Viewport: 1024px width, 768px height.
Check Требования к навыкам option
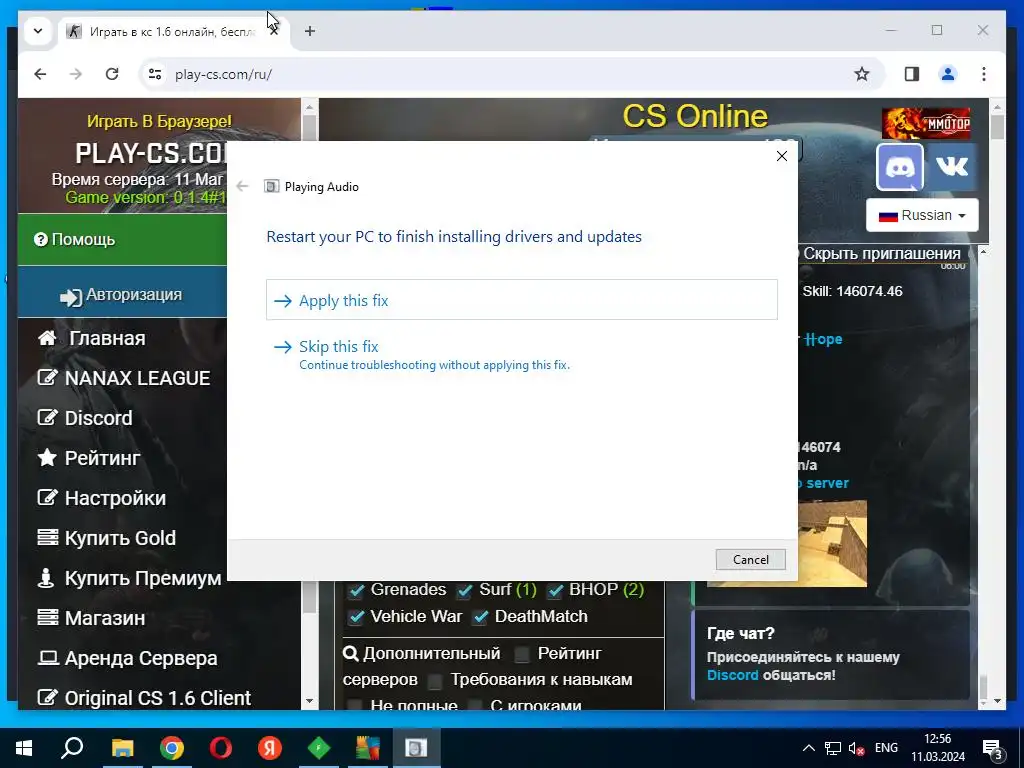[434, 681]
